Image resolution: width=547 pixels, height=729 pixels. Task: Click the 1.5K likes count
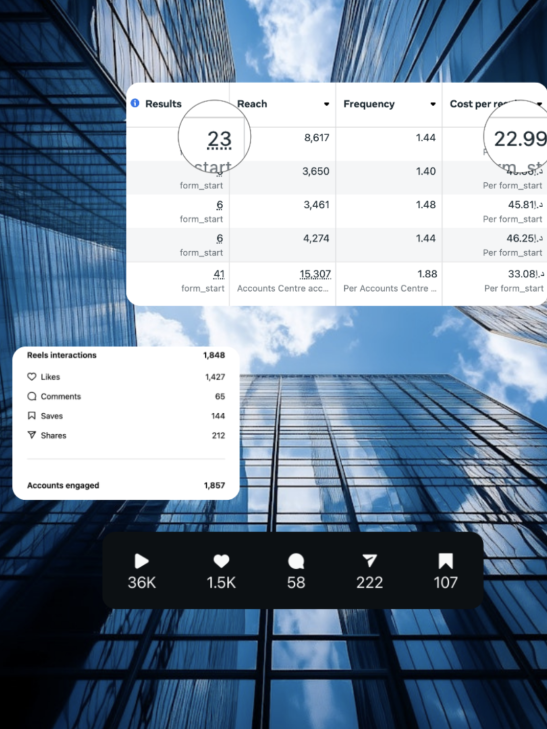(x=221, y=583)
